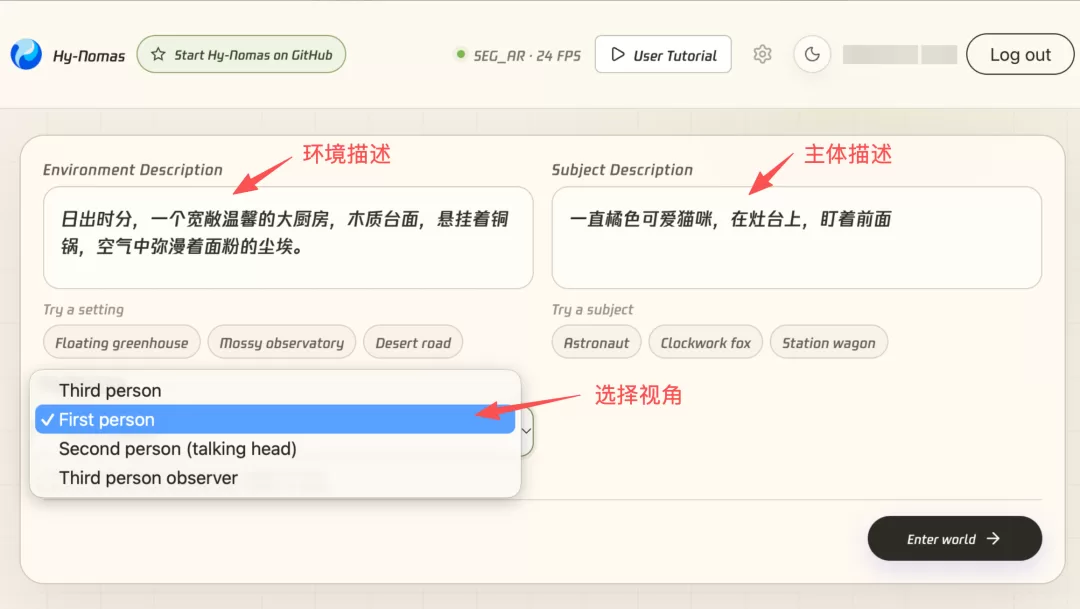Click the Hy-Nomas blue swirl logo
The height and width of the screenshot is (609, 1080).
pos(26,54)
